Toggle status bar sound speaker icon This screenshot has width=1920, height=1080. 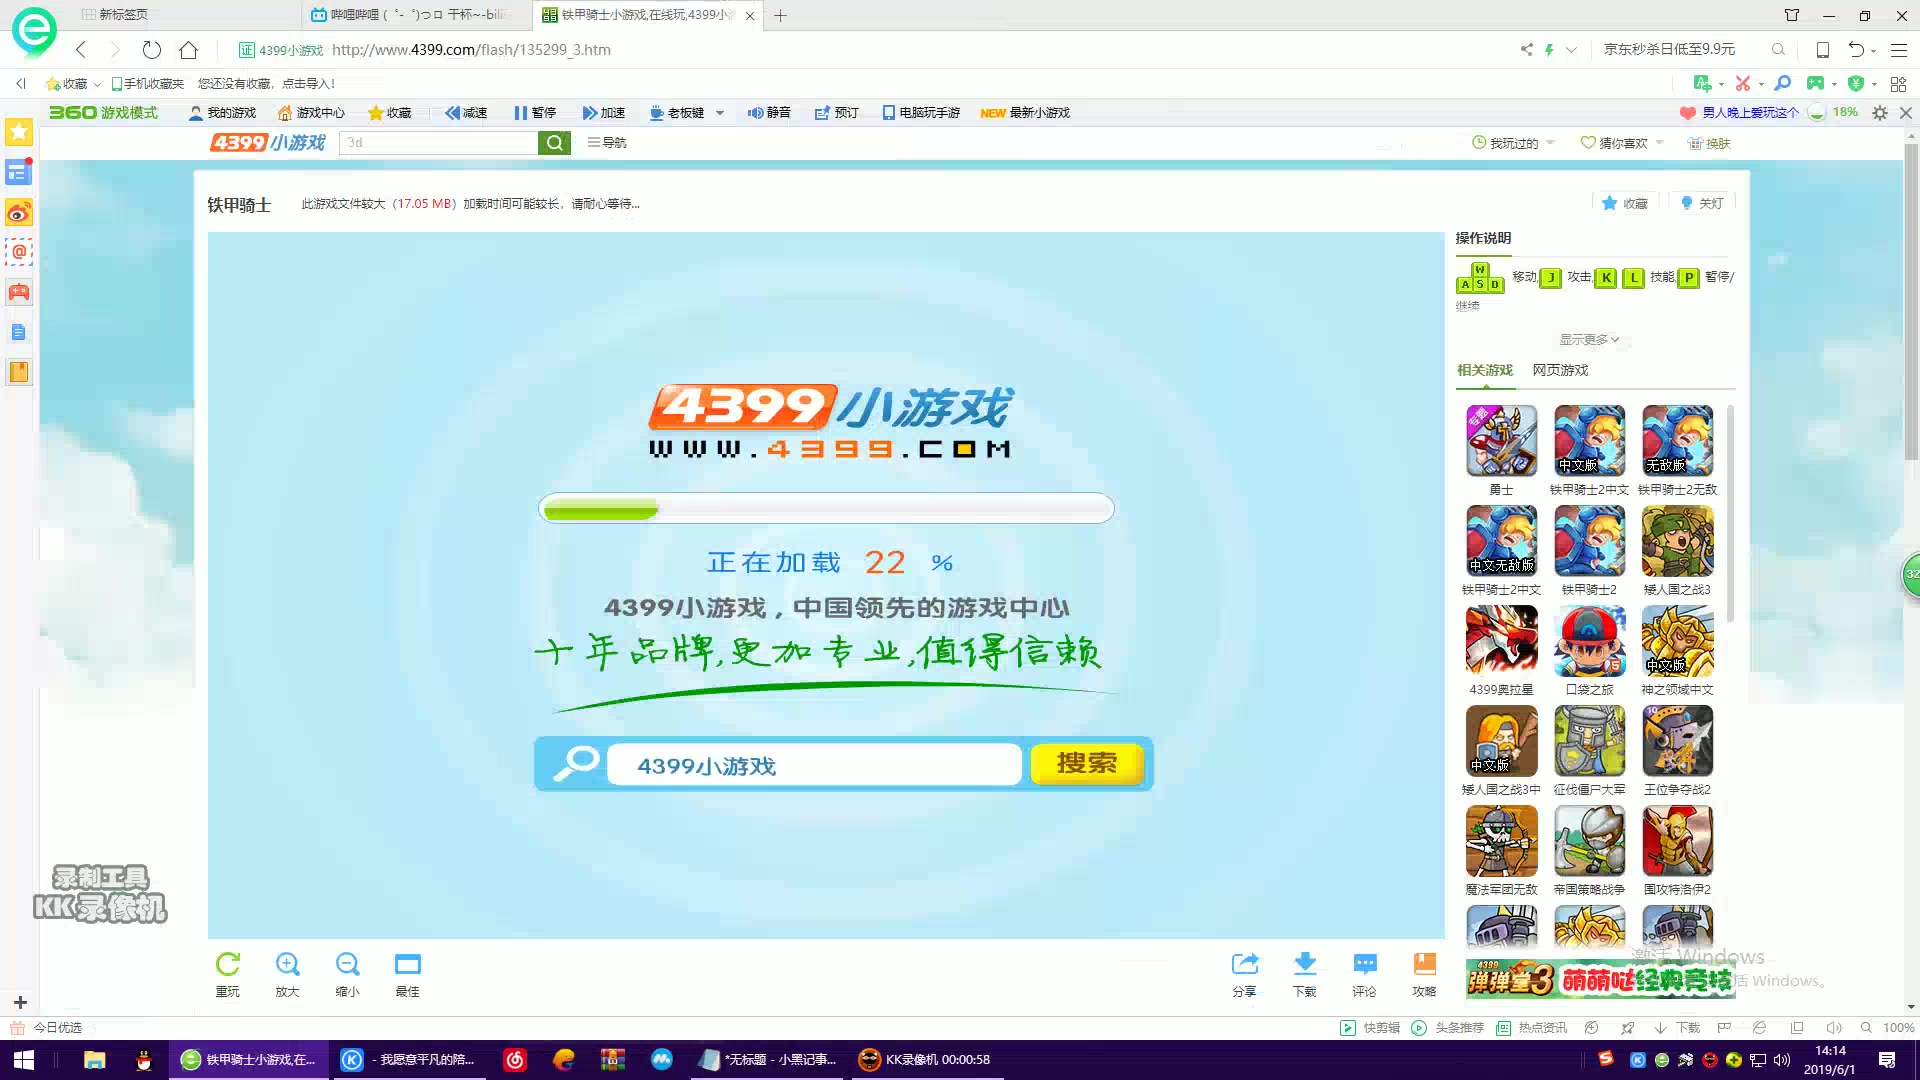click(x=1833, y=1028)
